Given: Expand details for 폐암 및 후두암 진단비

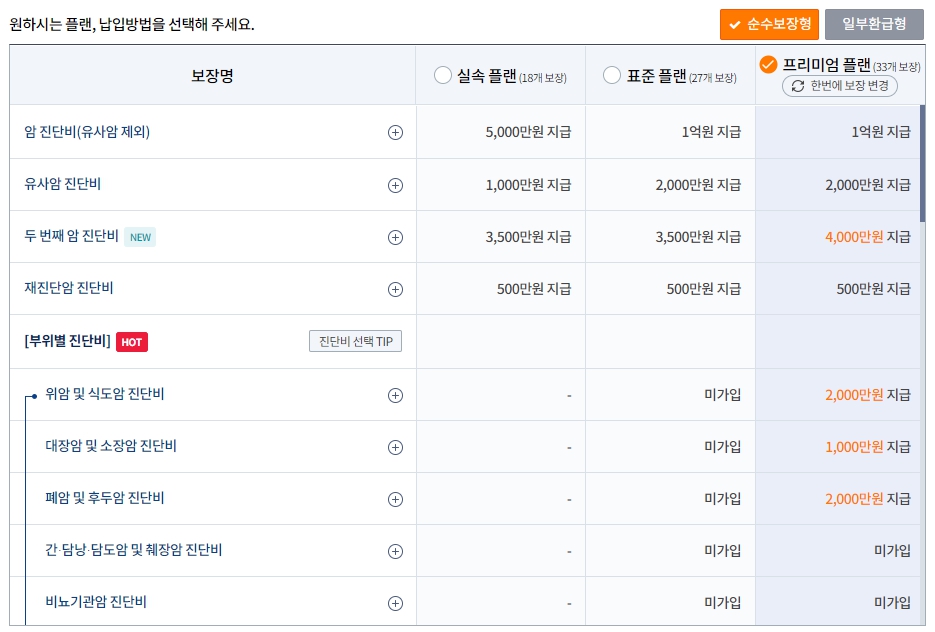Looking at the screenshot, I should point(395,499).
